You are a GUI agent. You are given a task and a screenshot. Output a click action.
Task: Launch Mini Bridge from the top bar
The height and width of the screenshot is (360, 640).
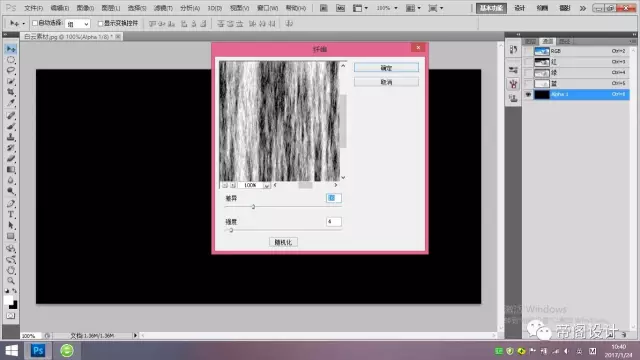pos(340,8)
